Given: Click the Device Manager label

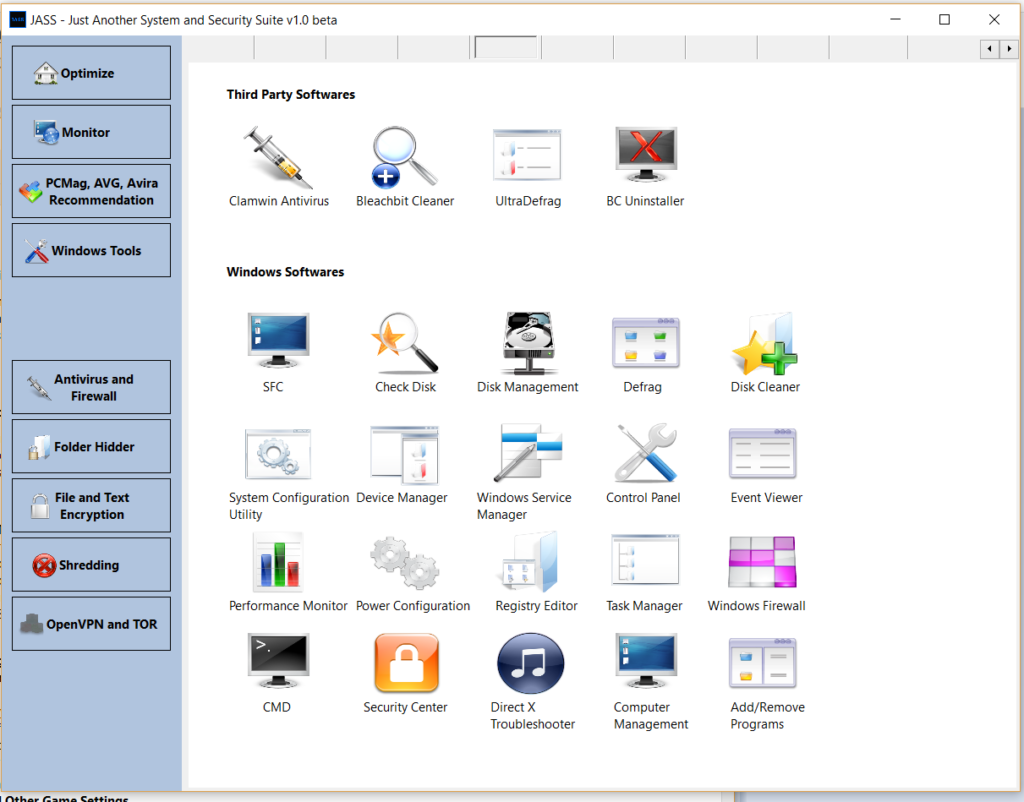Looking at the screenshot, I should [402, 498].
